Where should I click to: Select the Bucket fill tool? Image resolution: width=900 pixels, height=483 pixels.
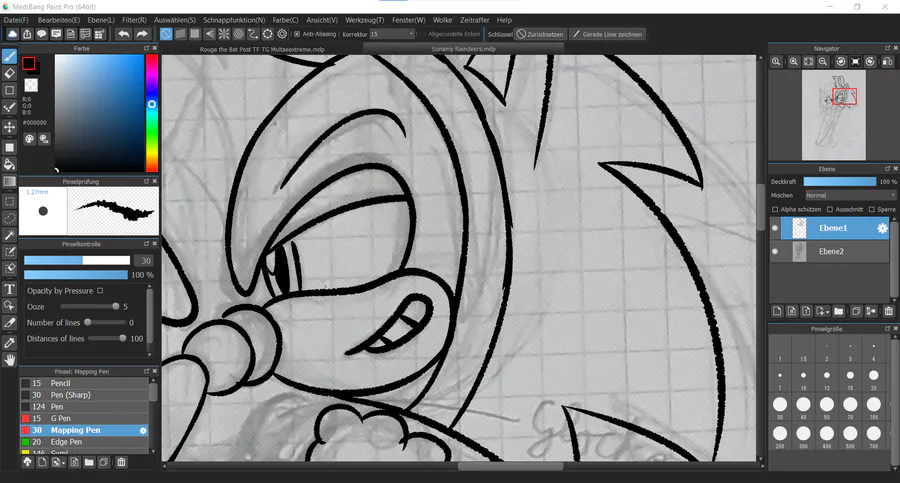tap(9, 165)
